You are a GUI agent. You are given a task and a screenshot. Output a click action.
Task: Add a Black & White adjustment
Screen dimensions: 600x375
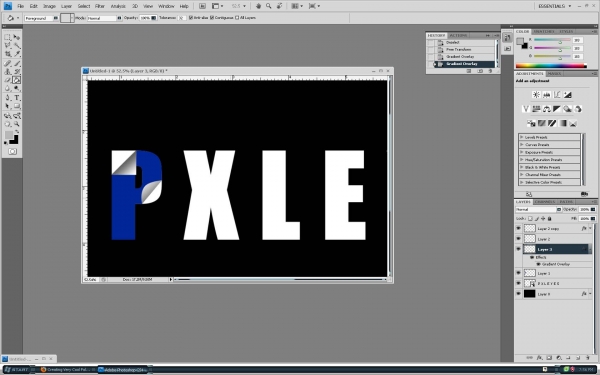click(557, 109)
